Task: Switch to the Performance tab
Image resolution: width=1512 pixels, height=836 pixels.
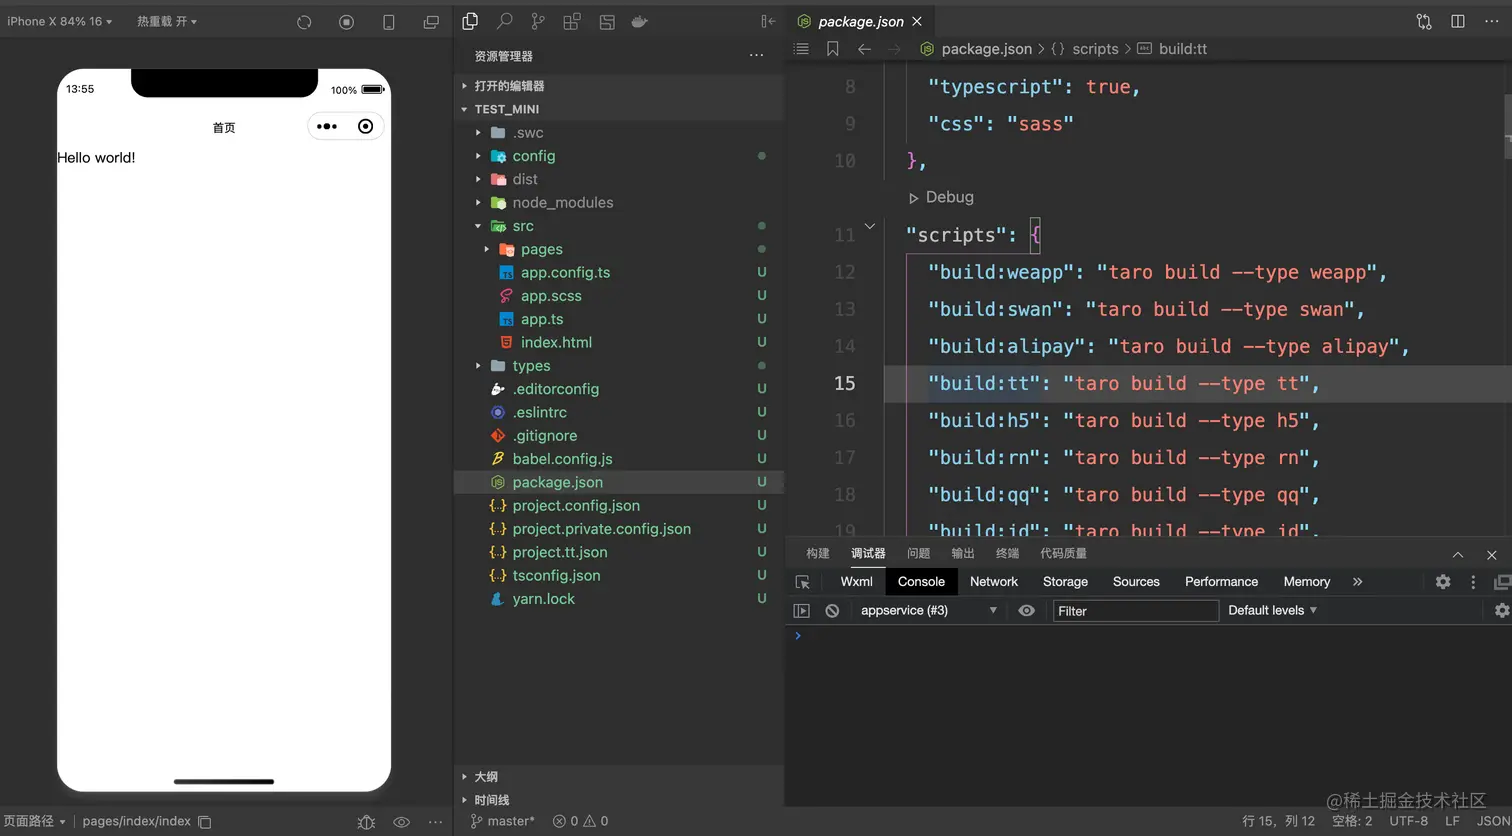Action: coord(1221,581)
